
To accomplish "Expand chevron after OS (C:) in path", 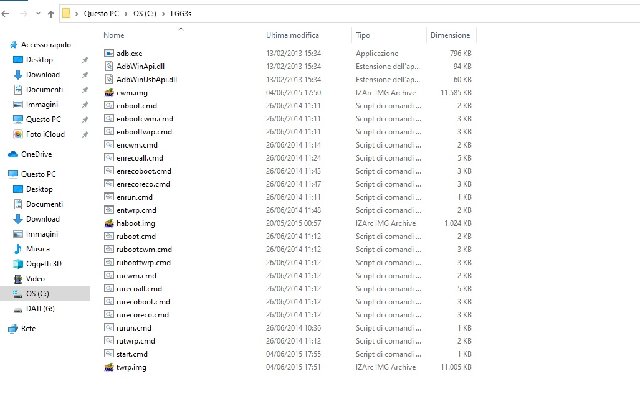I will (x=163, y=13).
